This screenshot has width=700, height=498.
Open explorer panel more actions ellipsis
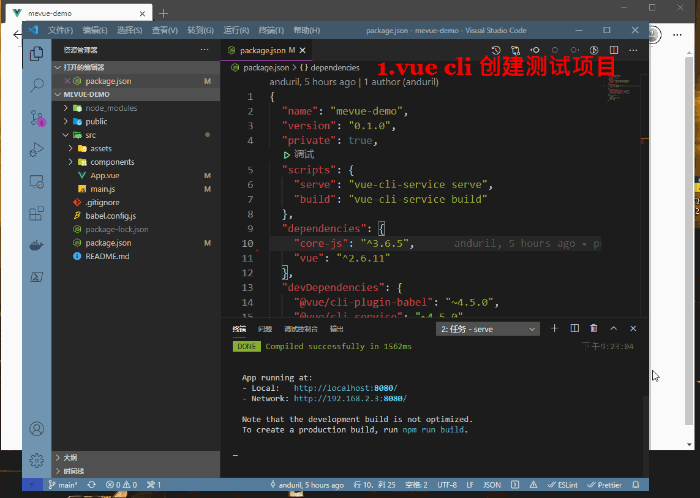click(x=204, y=50)
